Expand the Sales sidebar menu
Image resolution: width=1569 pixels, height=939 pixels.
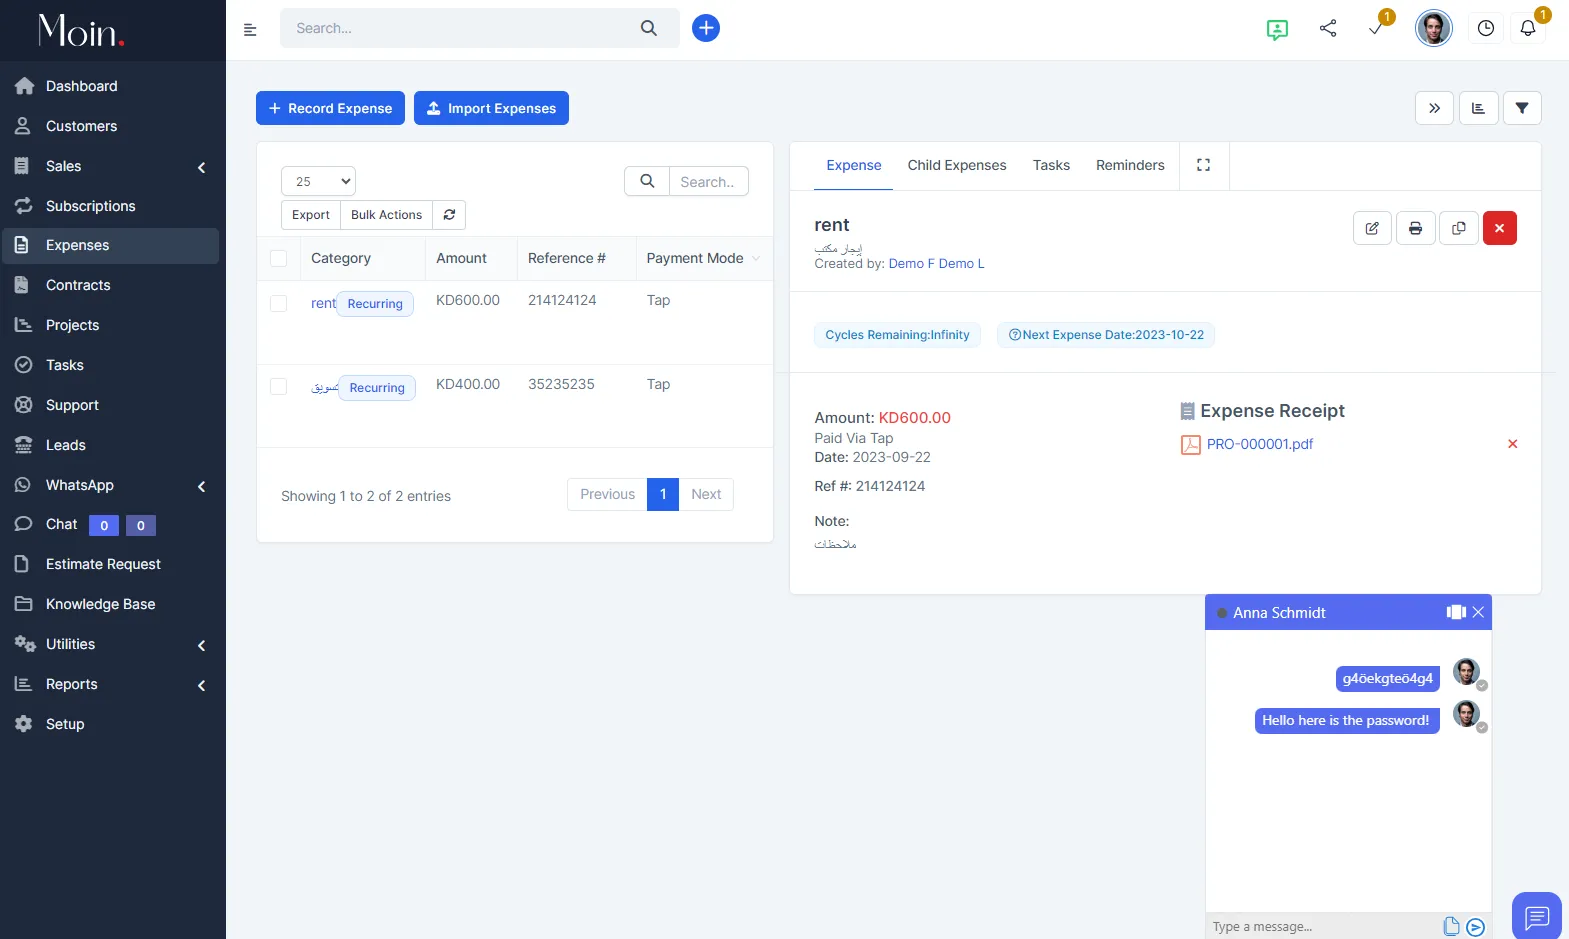(x=111, y=166)
